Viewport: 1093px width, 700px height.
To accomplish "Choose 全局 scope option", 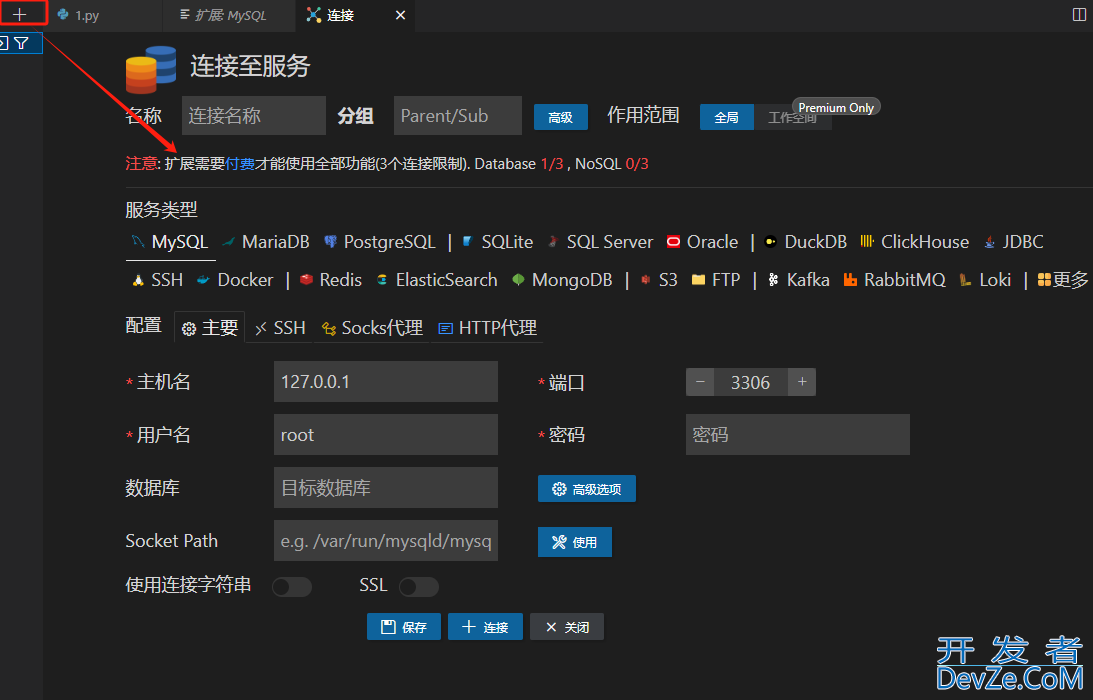I will coord(726,117).
